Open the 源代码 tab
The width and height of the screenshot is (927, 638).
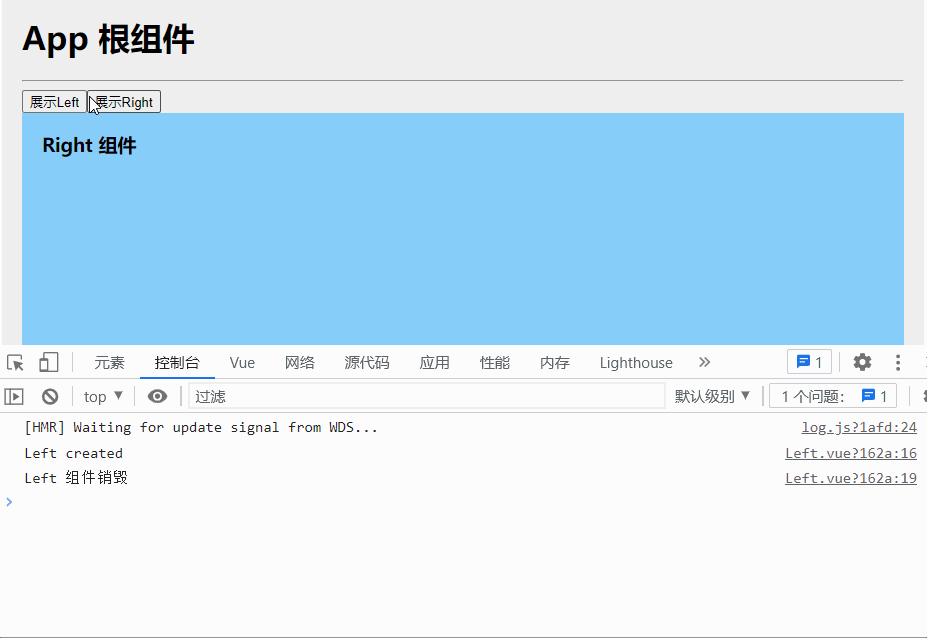coord(367,362)
